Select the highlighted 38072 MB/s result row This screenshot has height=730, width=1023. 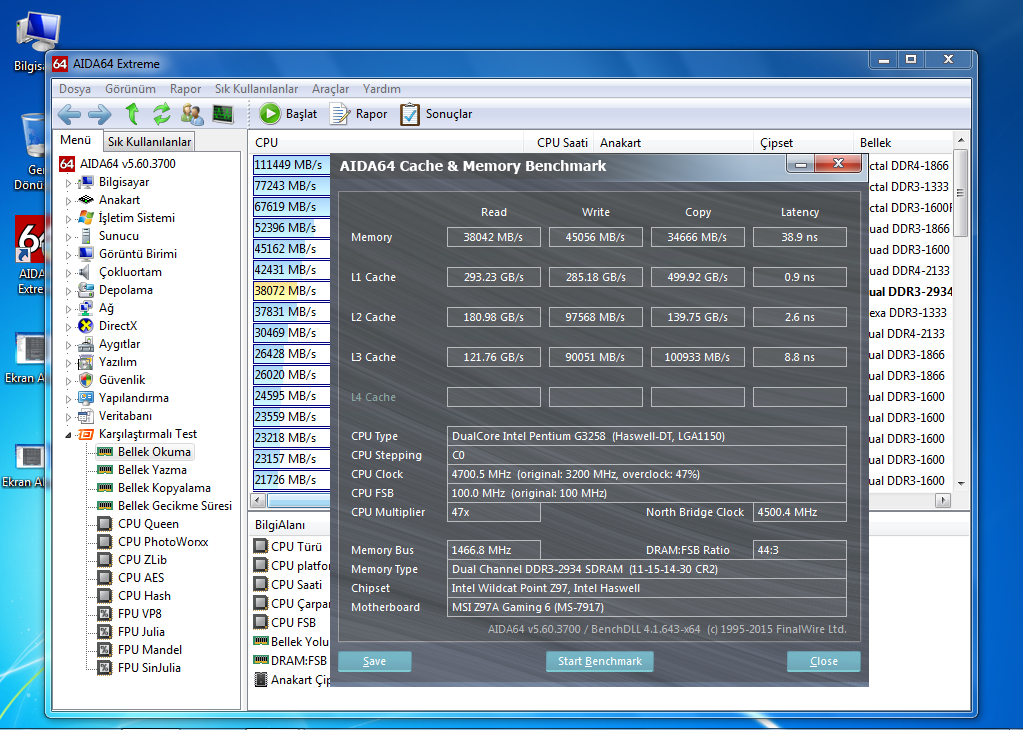tap(291, 290)
